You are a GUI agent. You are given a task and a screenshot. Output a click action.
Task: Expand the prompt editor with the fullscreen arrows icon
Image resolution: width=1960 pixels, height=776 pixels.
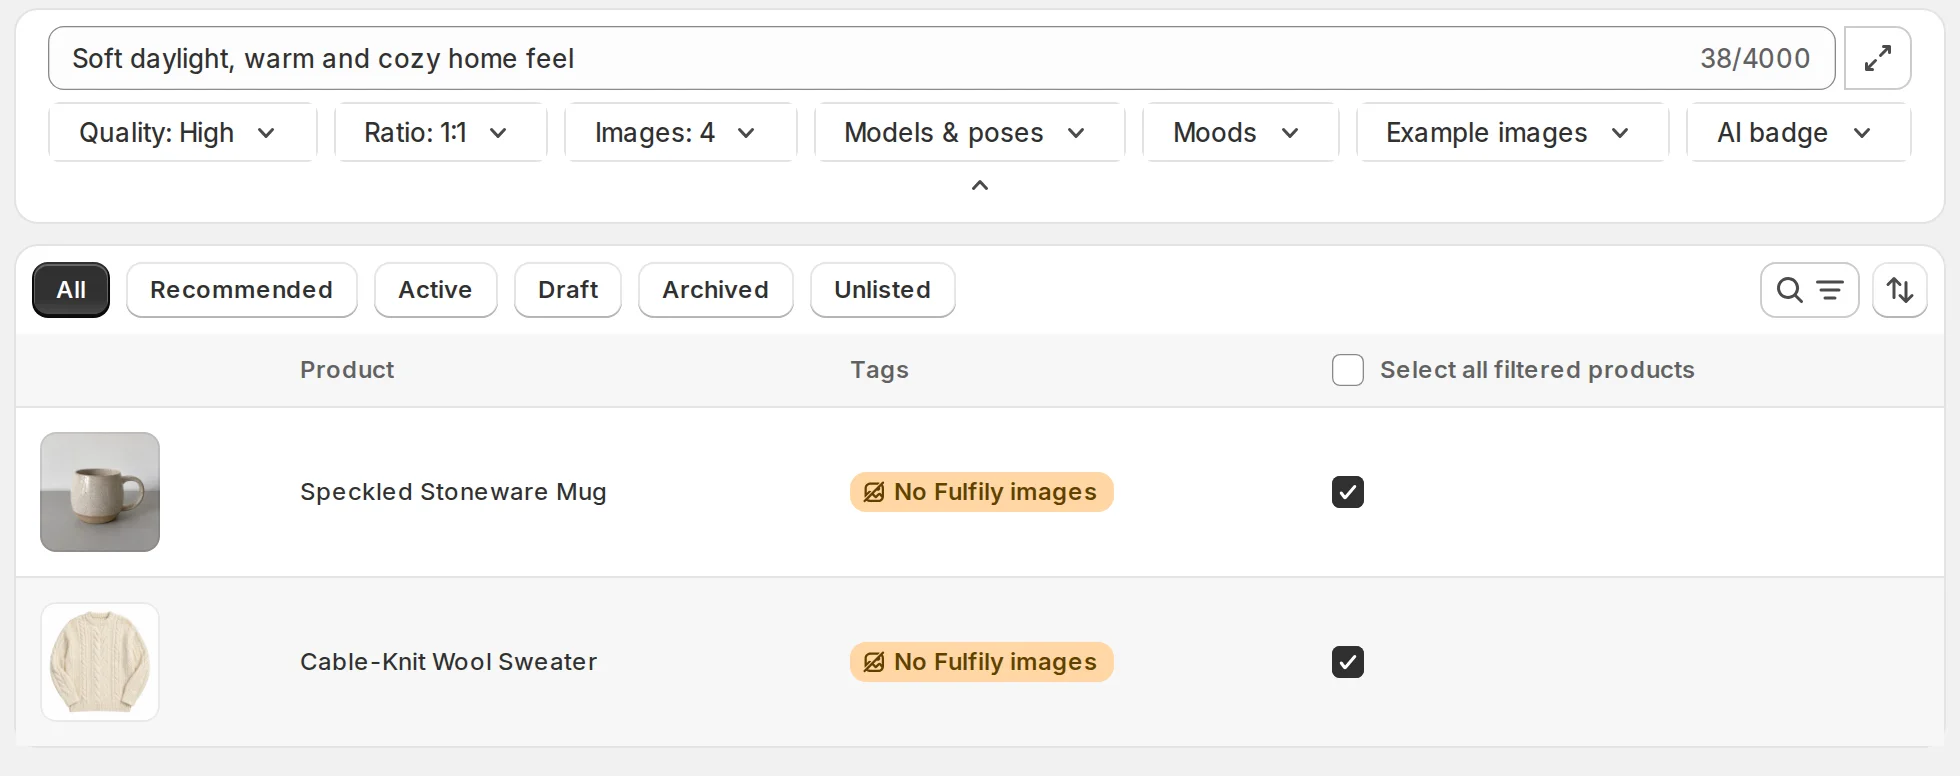(1877, 58)
